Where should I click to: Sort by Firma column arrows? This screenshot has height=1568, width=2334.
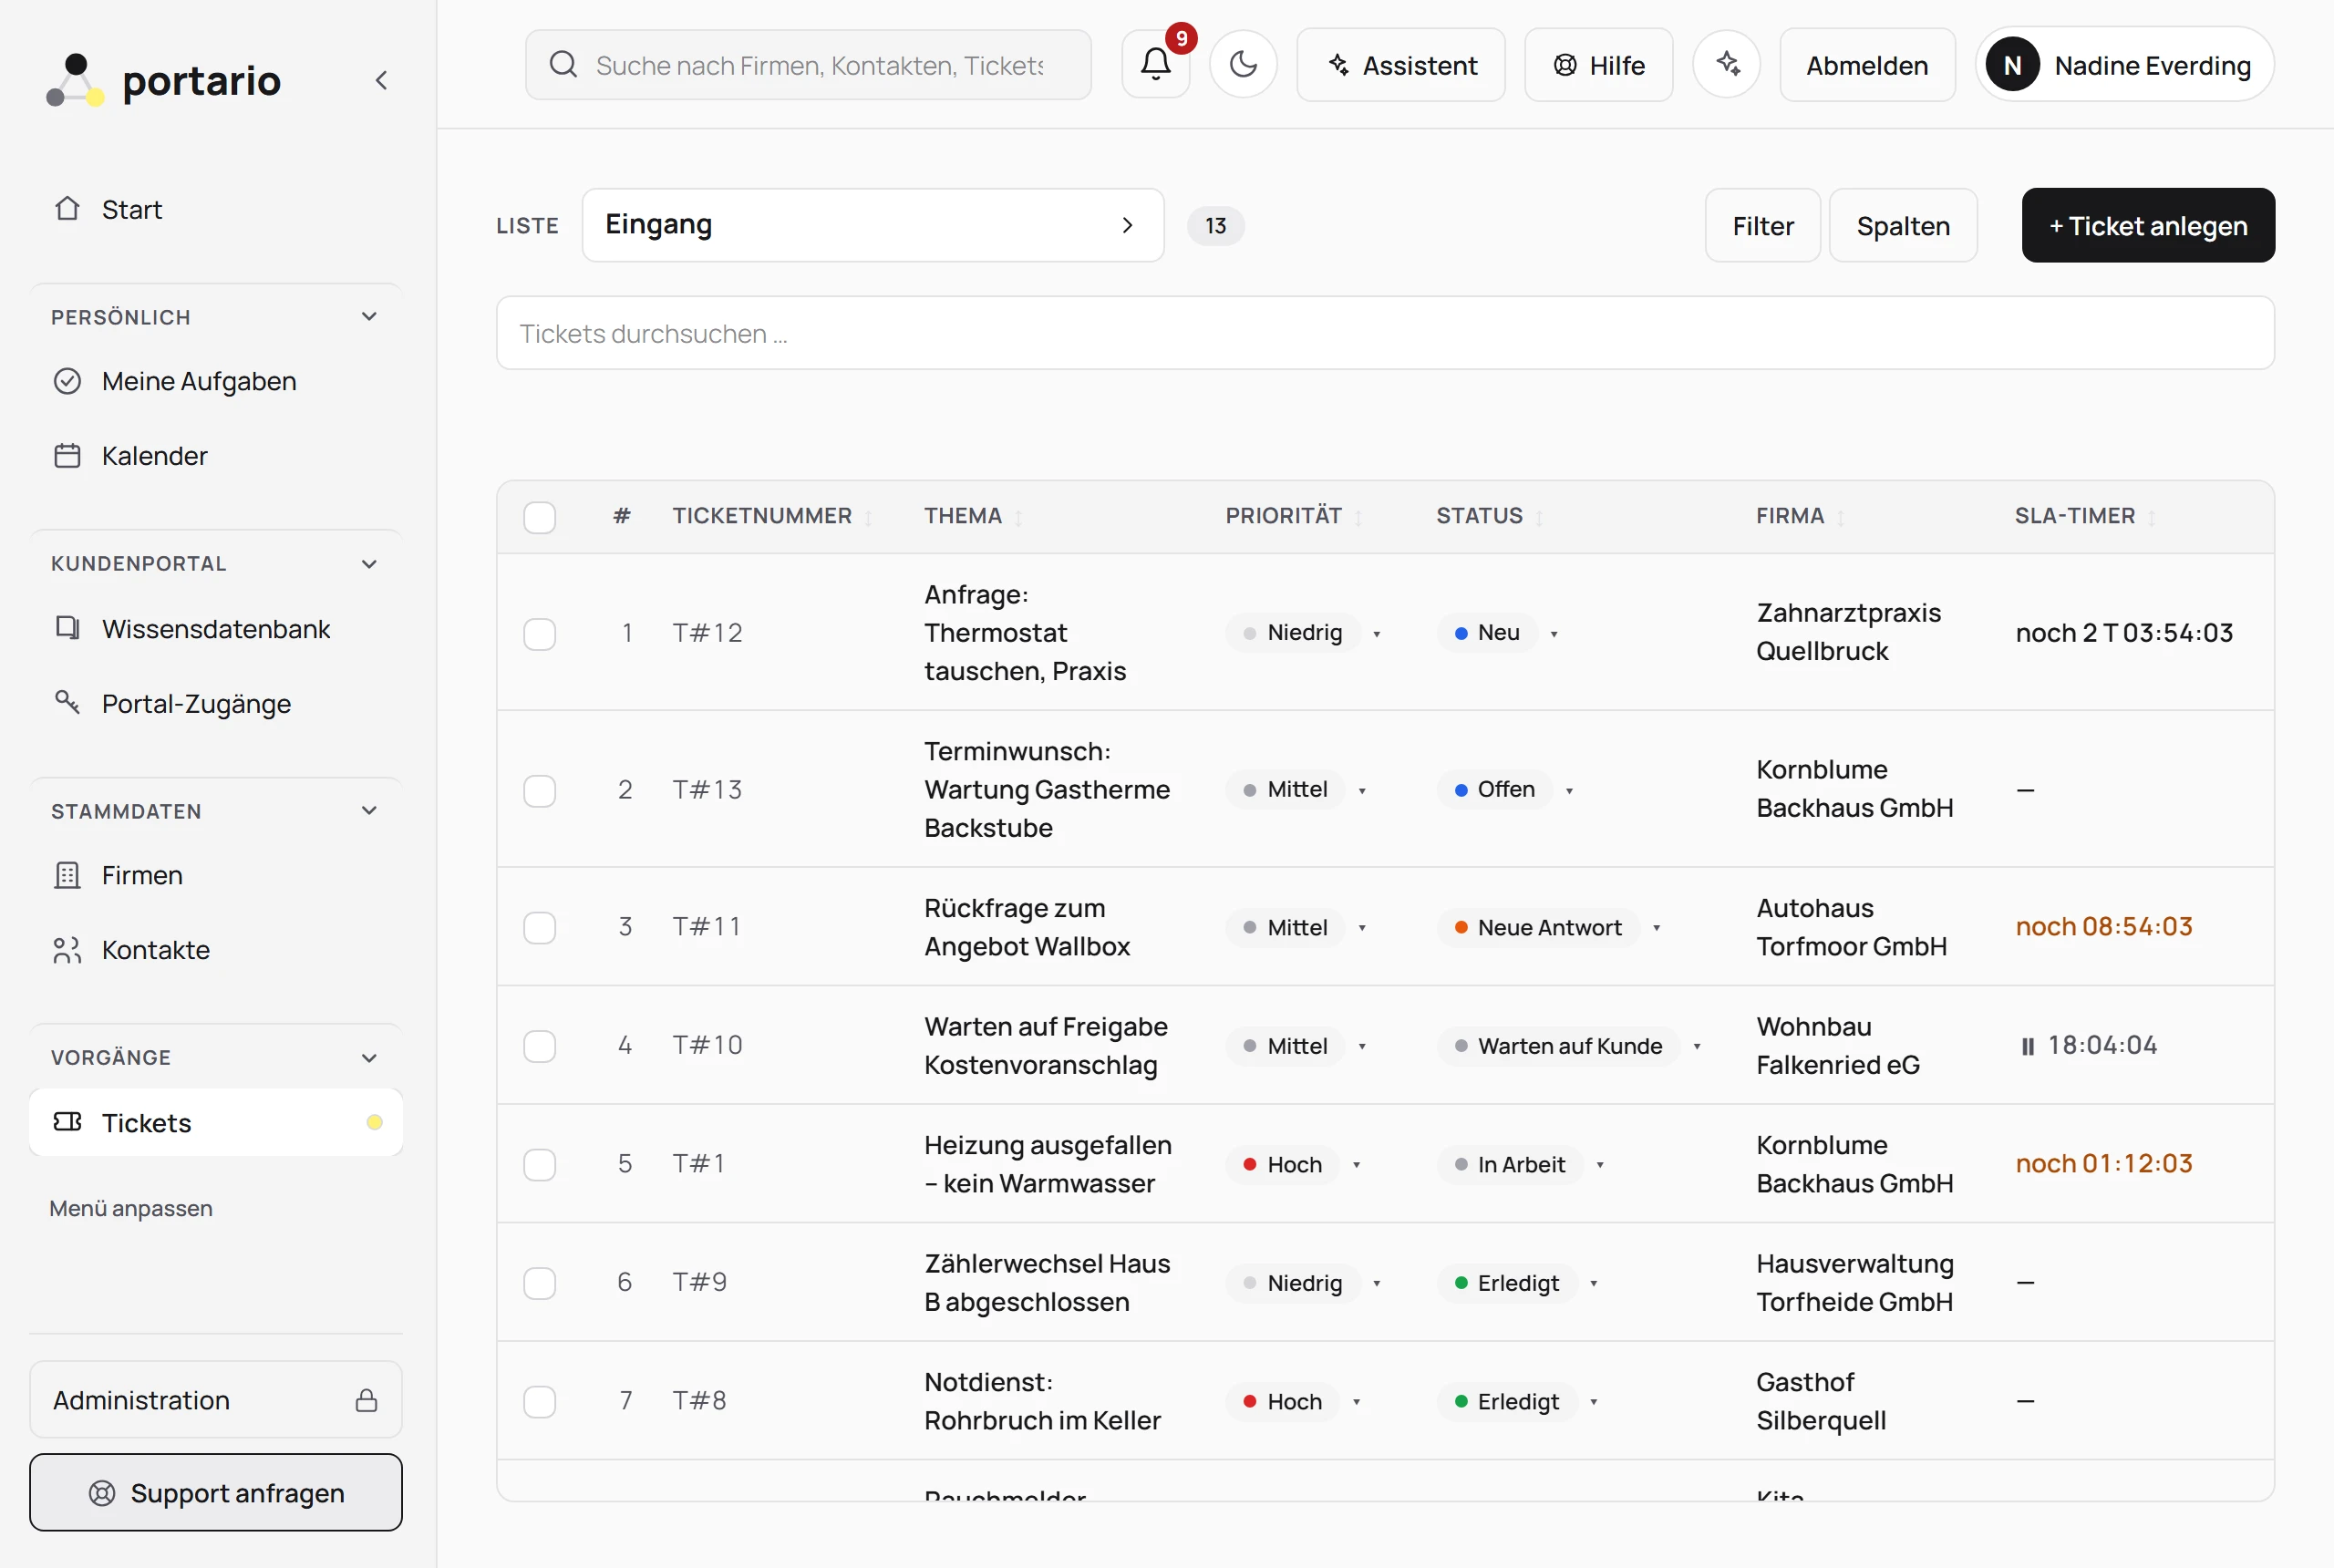pyautogui.click(x=1840, y=517)
